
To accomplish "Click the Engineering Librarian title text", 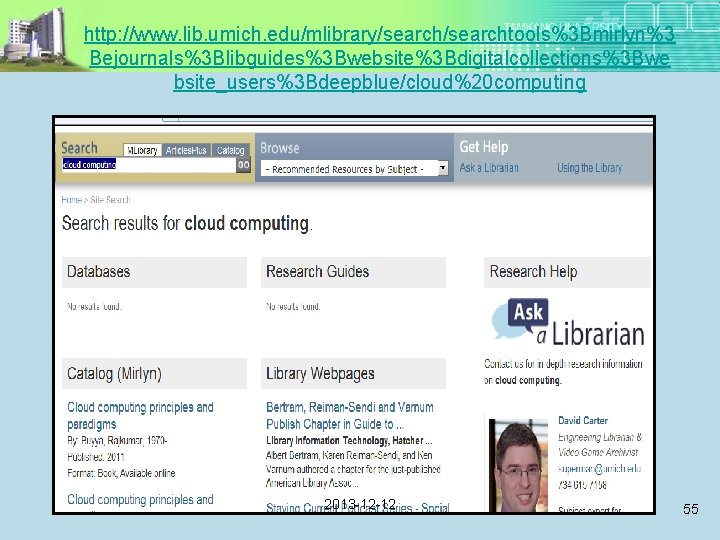I will 600,444.
